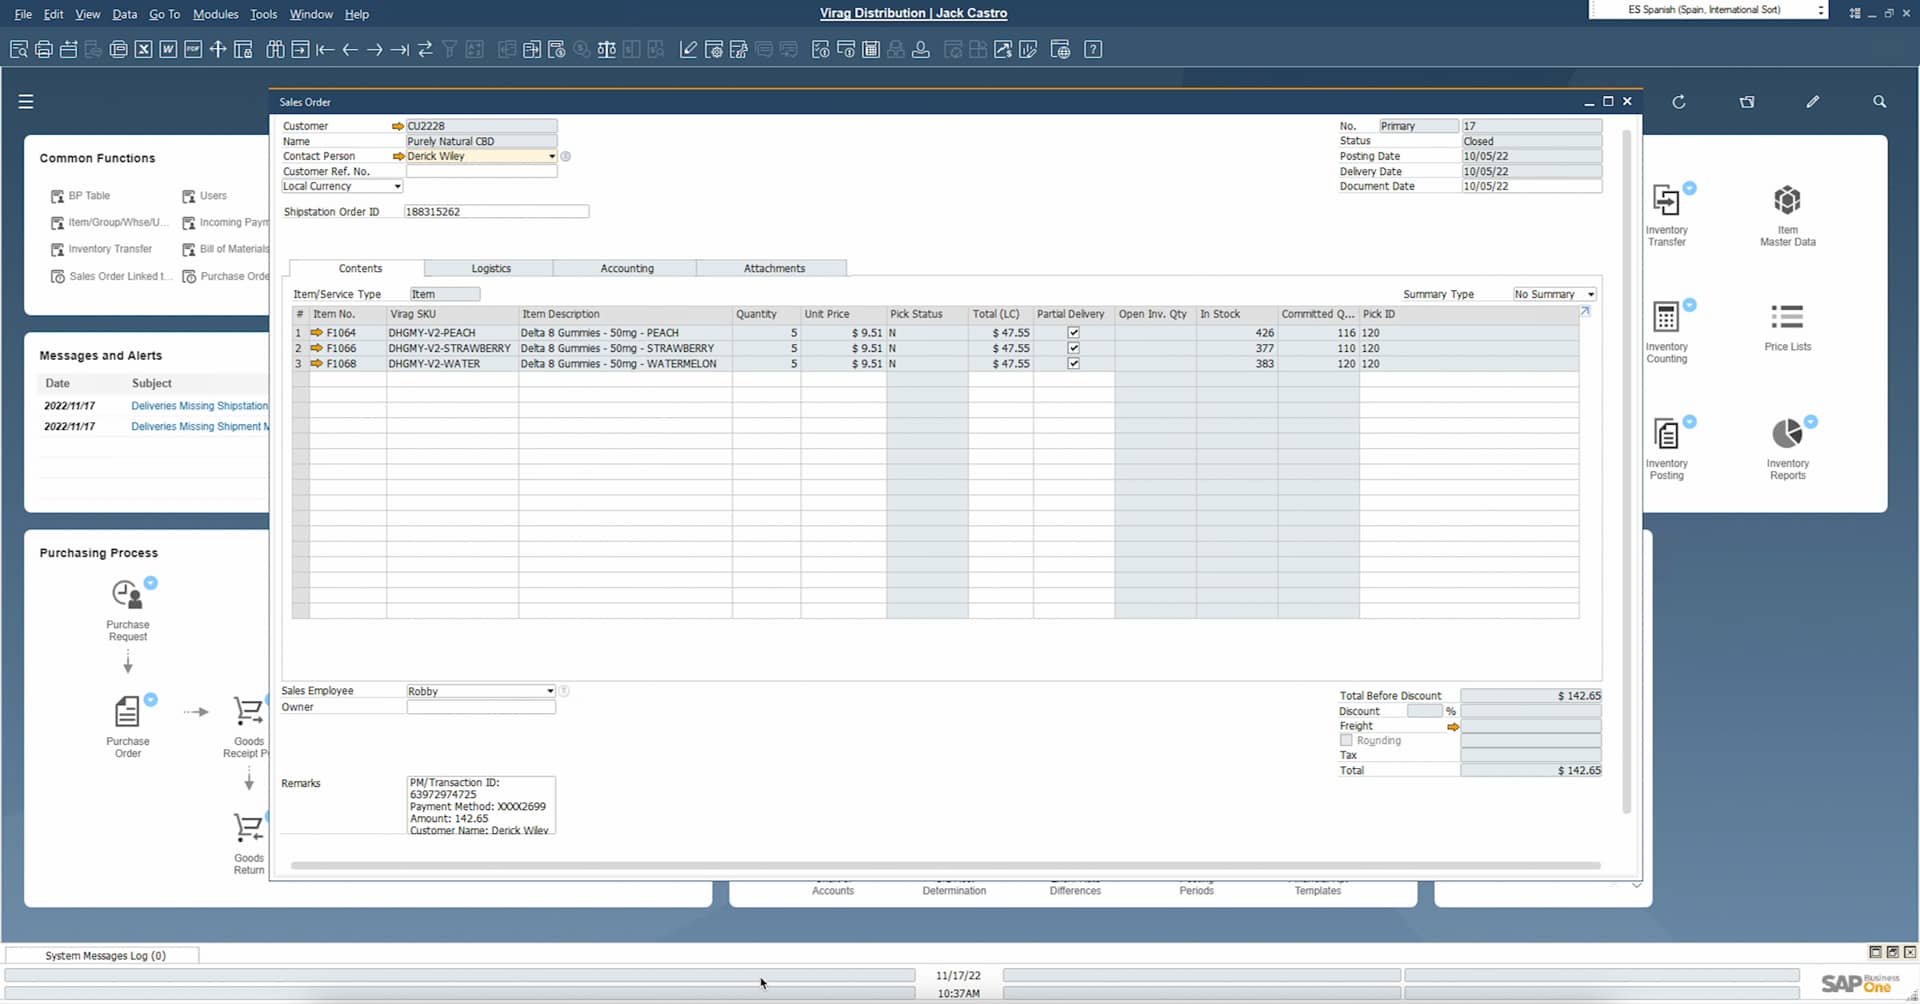Switch to the Logistics tab
Screen dimensions: 1920x1004
pyautogui.click(x=490, y=268)
